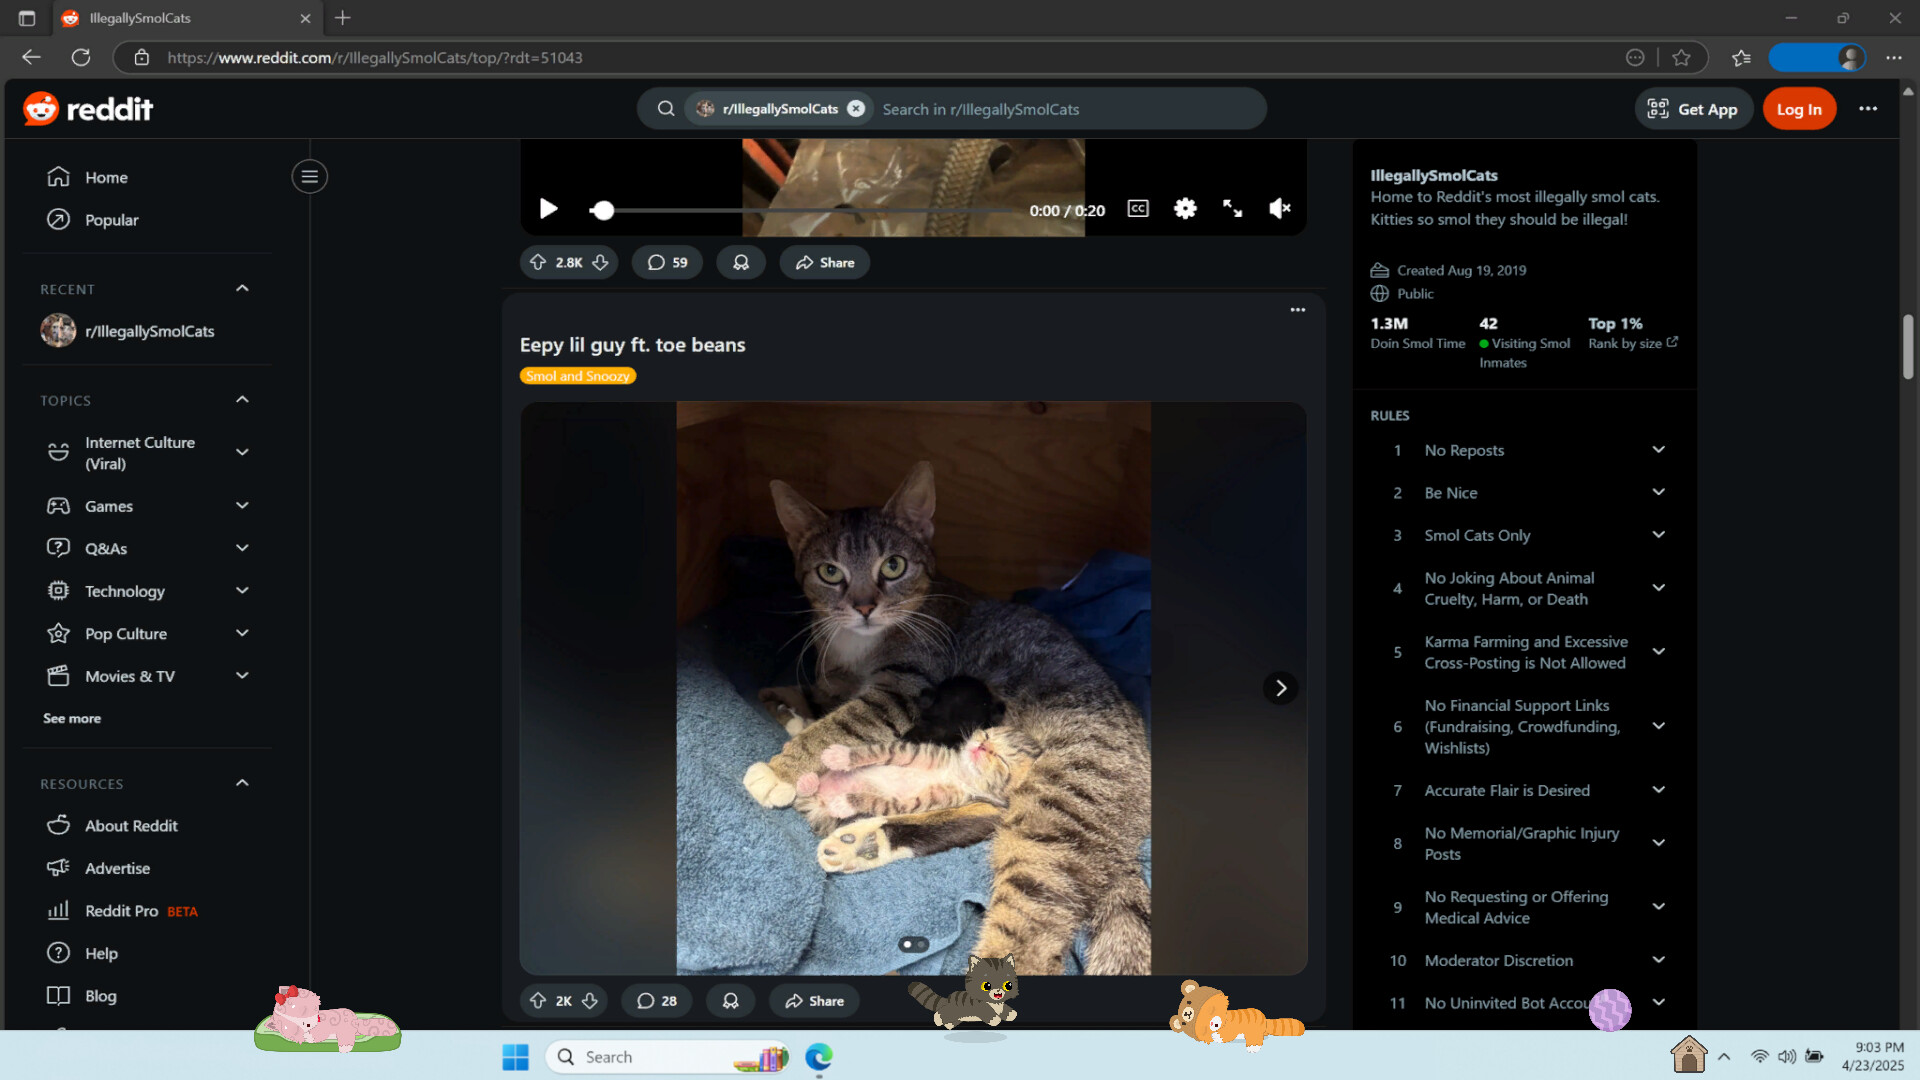This screenshot has width=1920, height=1080.
Task: Upvote the Eepy lil guy post
Action: point(537,1000)
